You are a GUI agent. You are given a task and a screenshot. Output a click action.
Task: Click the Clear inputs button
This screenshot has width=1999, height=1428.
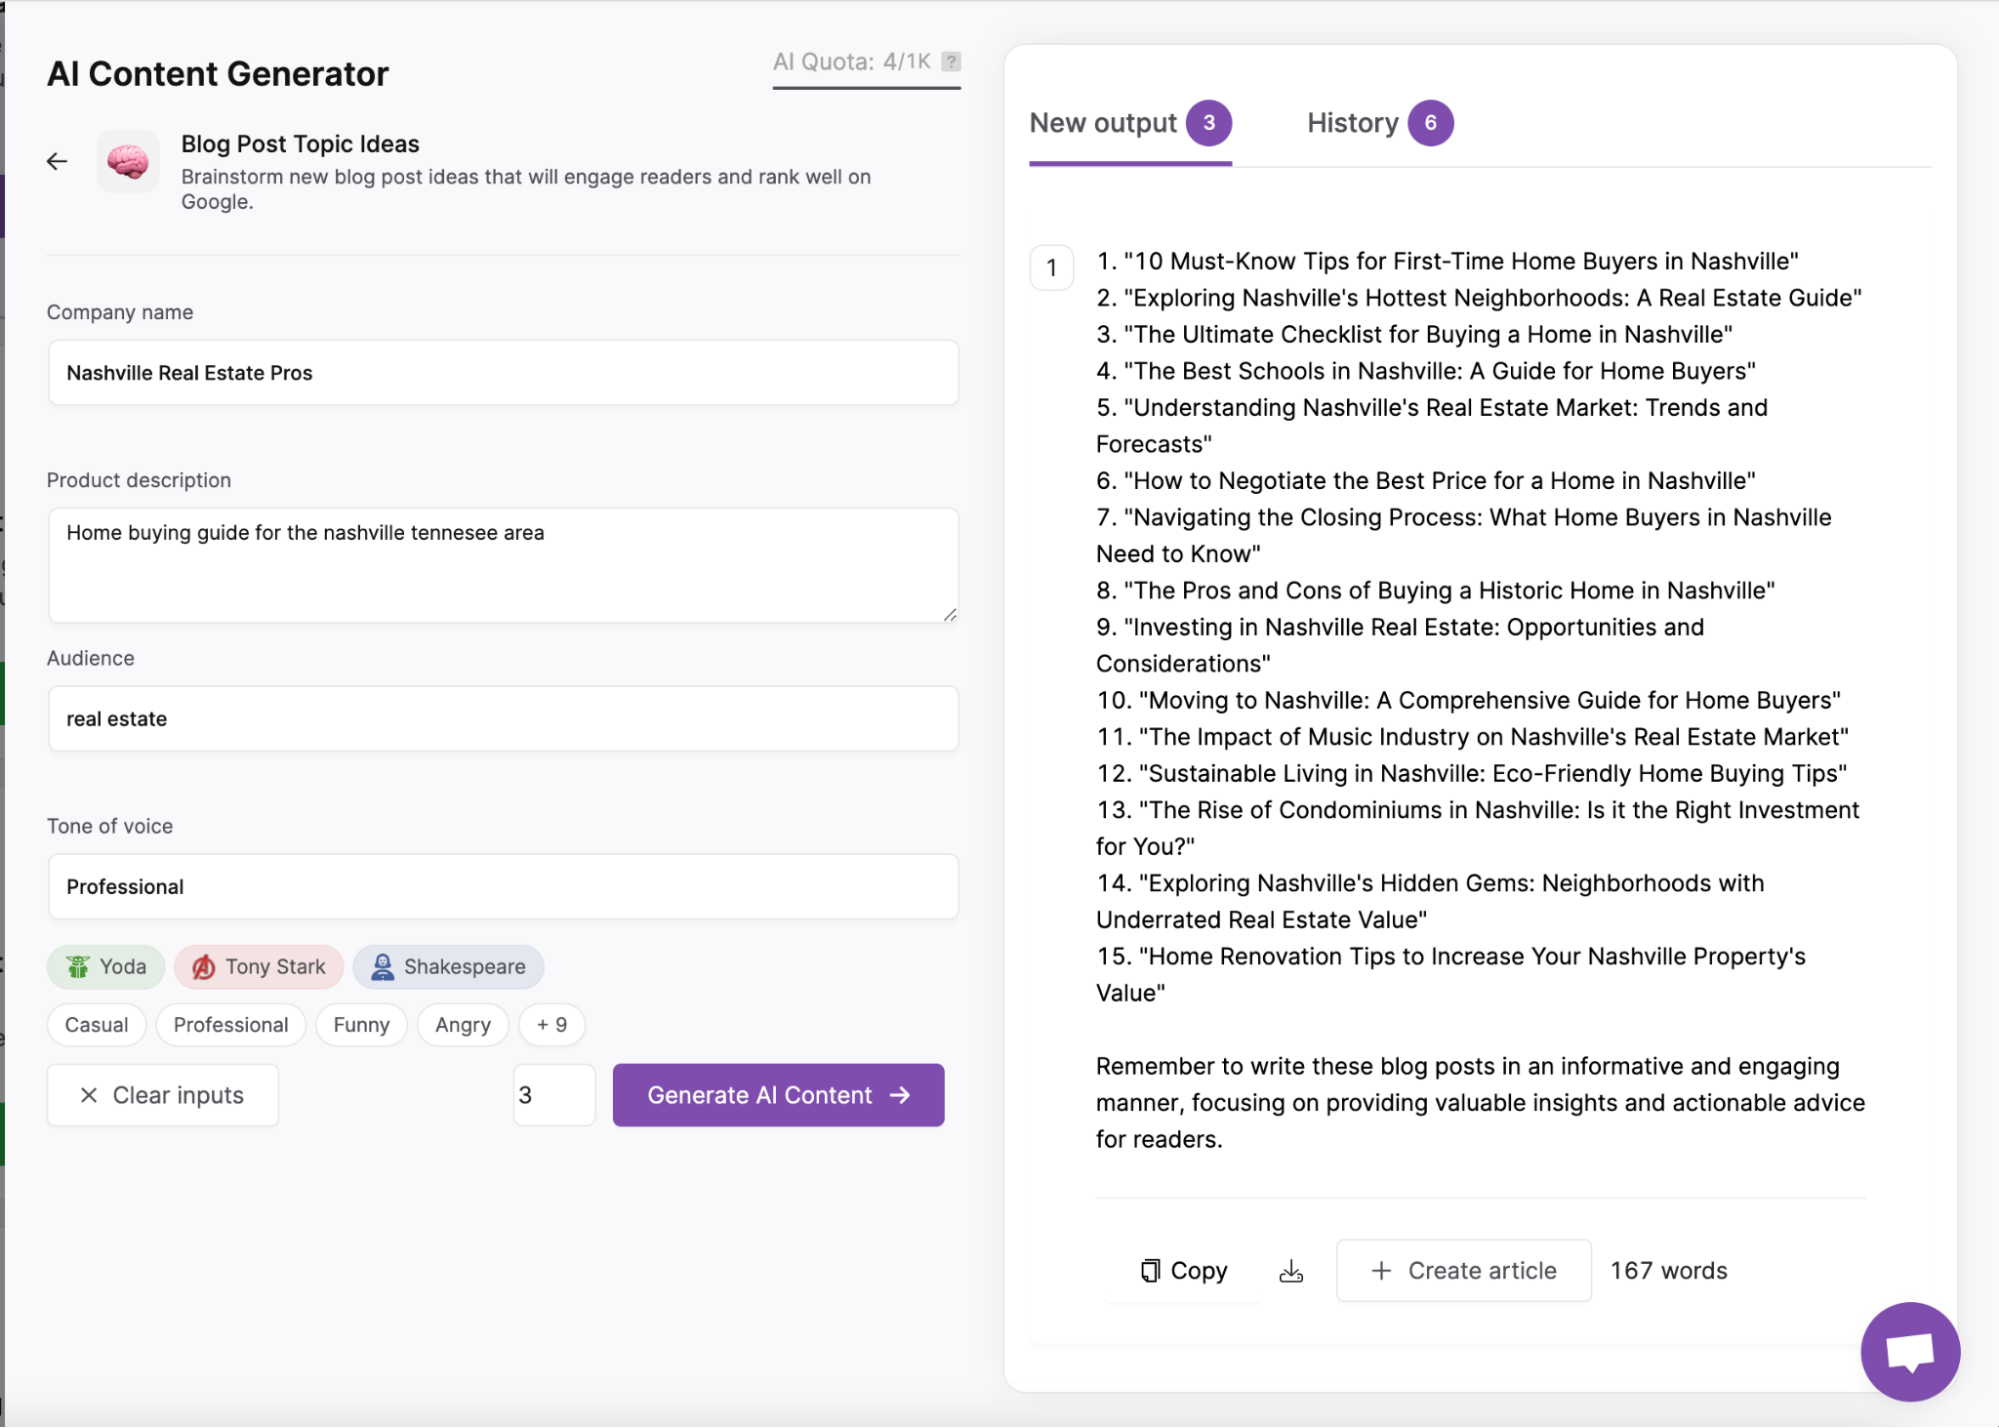pyautogui.click(x=162, y=1095)
